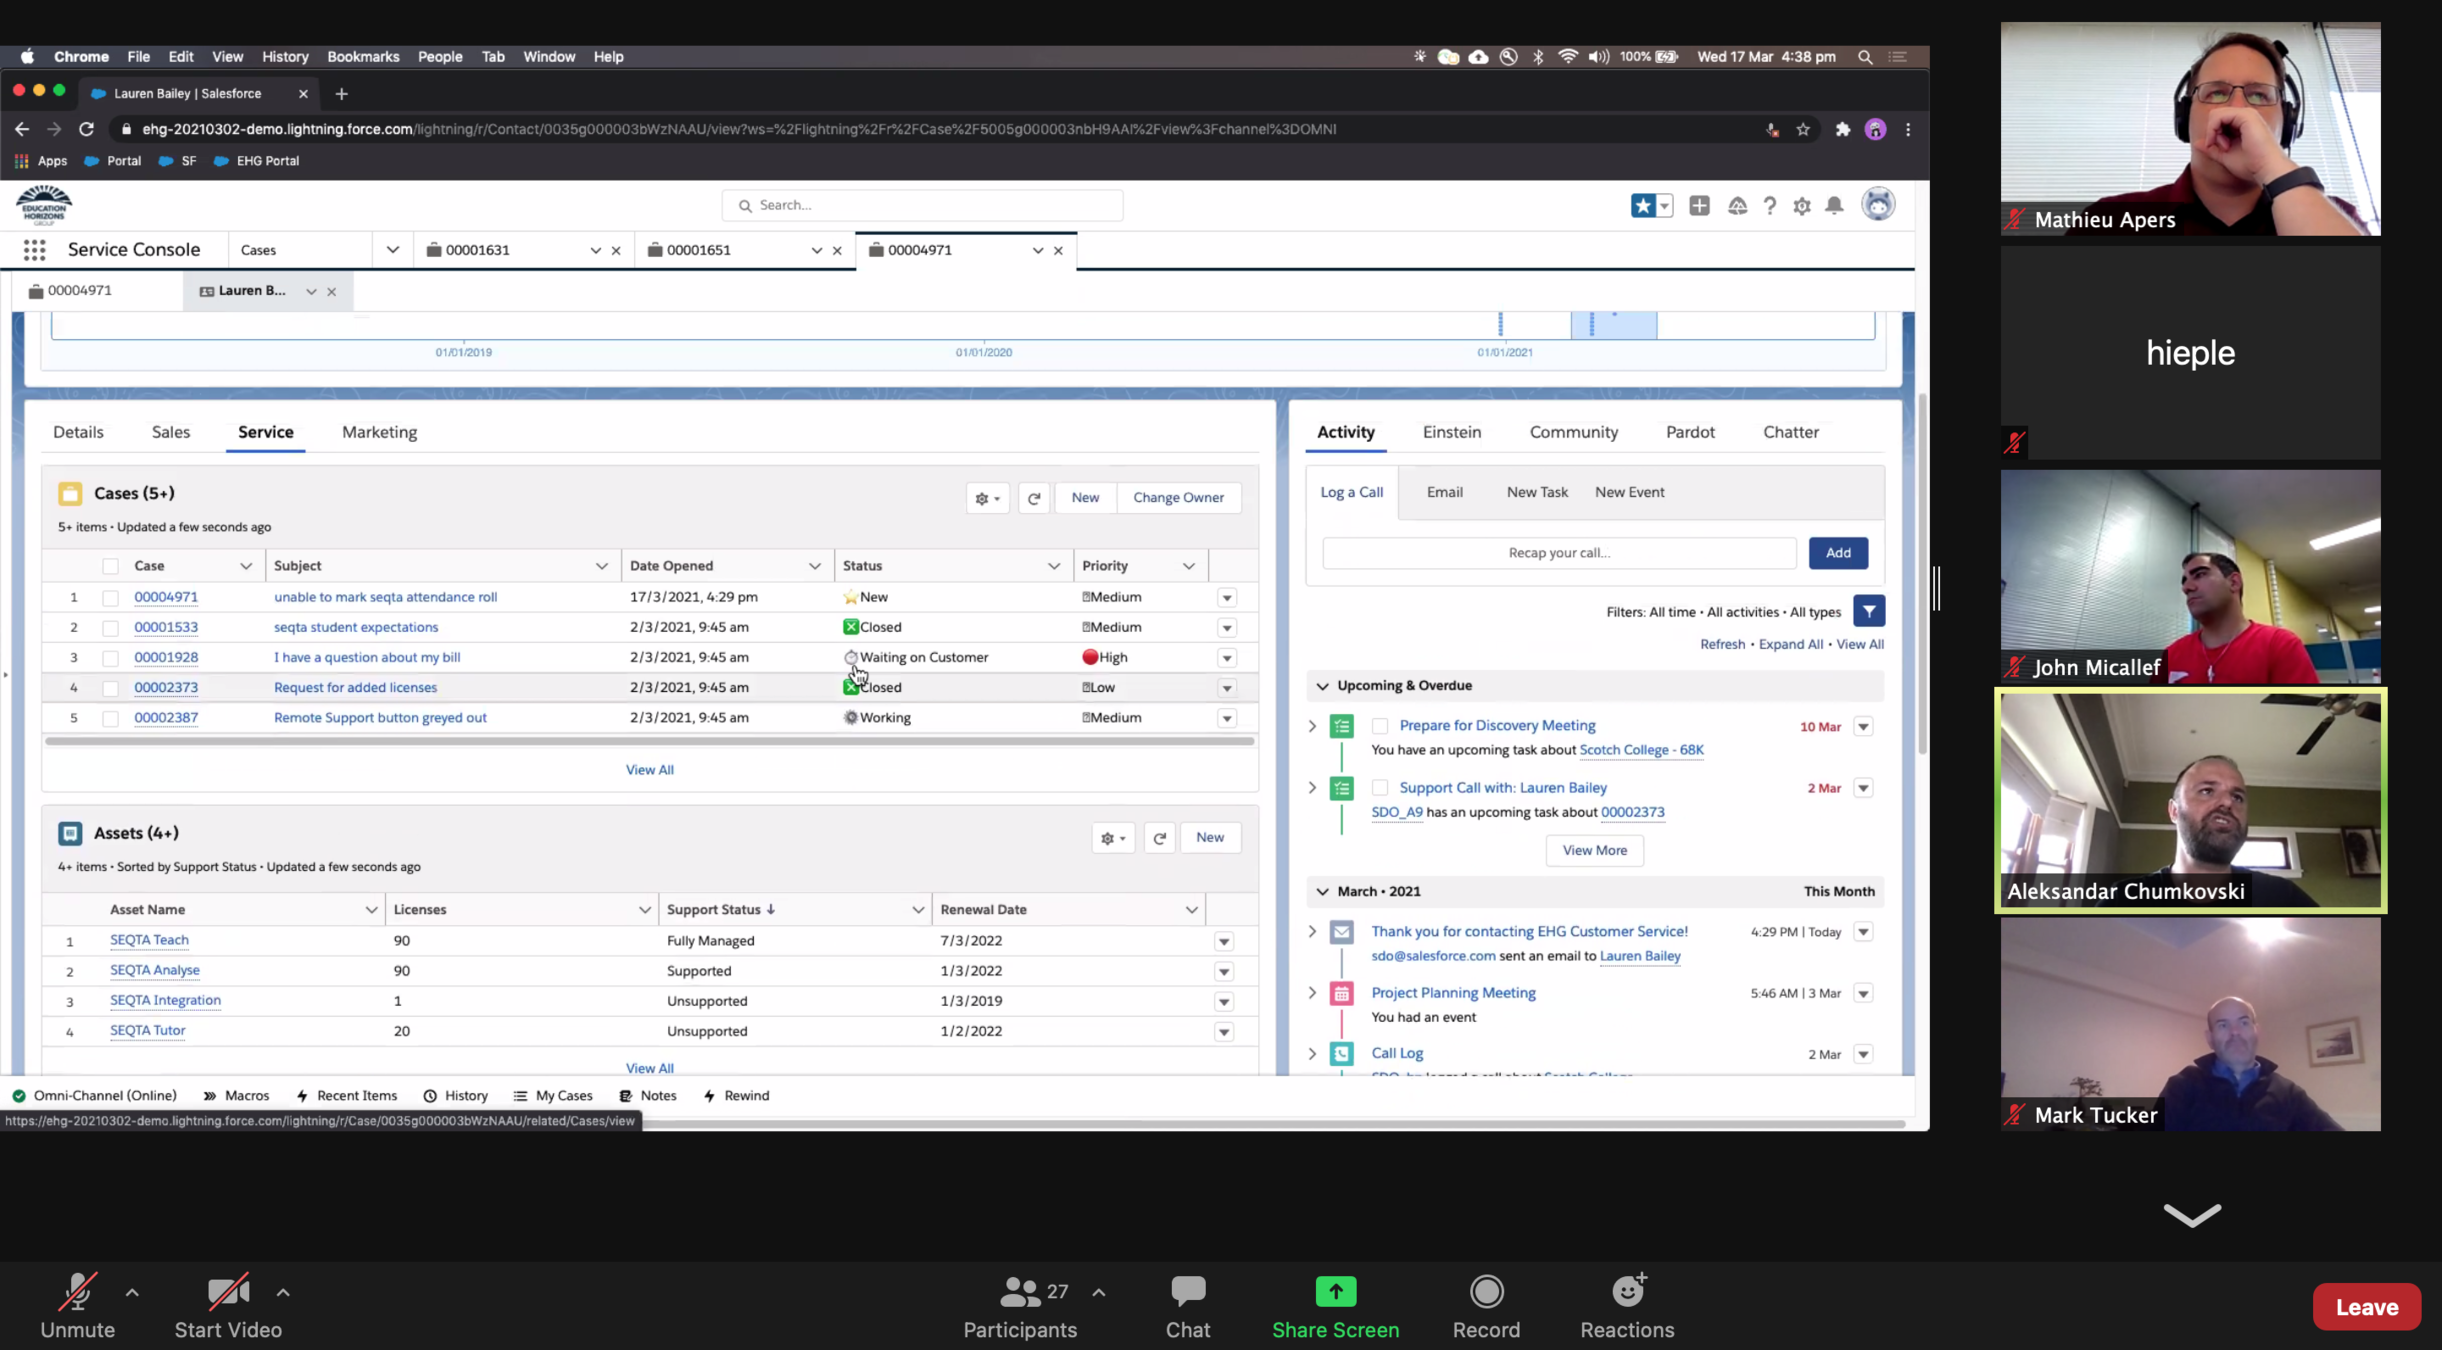Viewport: 2442px width, 1350px height.
Task: Collapse the Upcoming & Overdue section
Action: point(1323,686)
